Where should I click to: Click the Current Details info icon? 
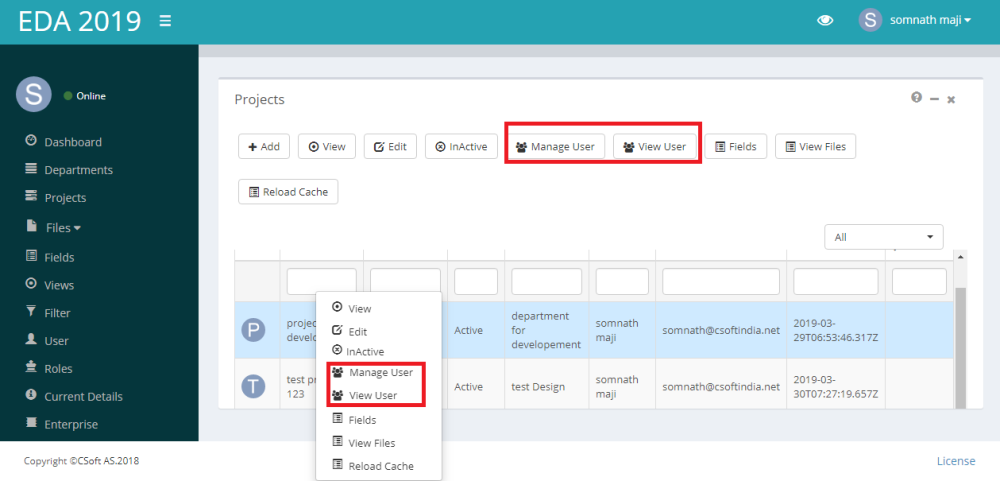click(31, 395)
